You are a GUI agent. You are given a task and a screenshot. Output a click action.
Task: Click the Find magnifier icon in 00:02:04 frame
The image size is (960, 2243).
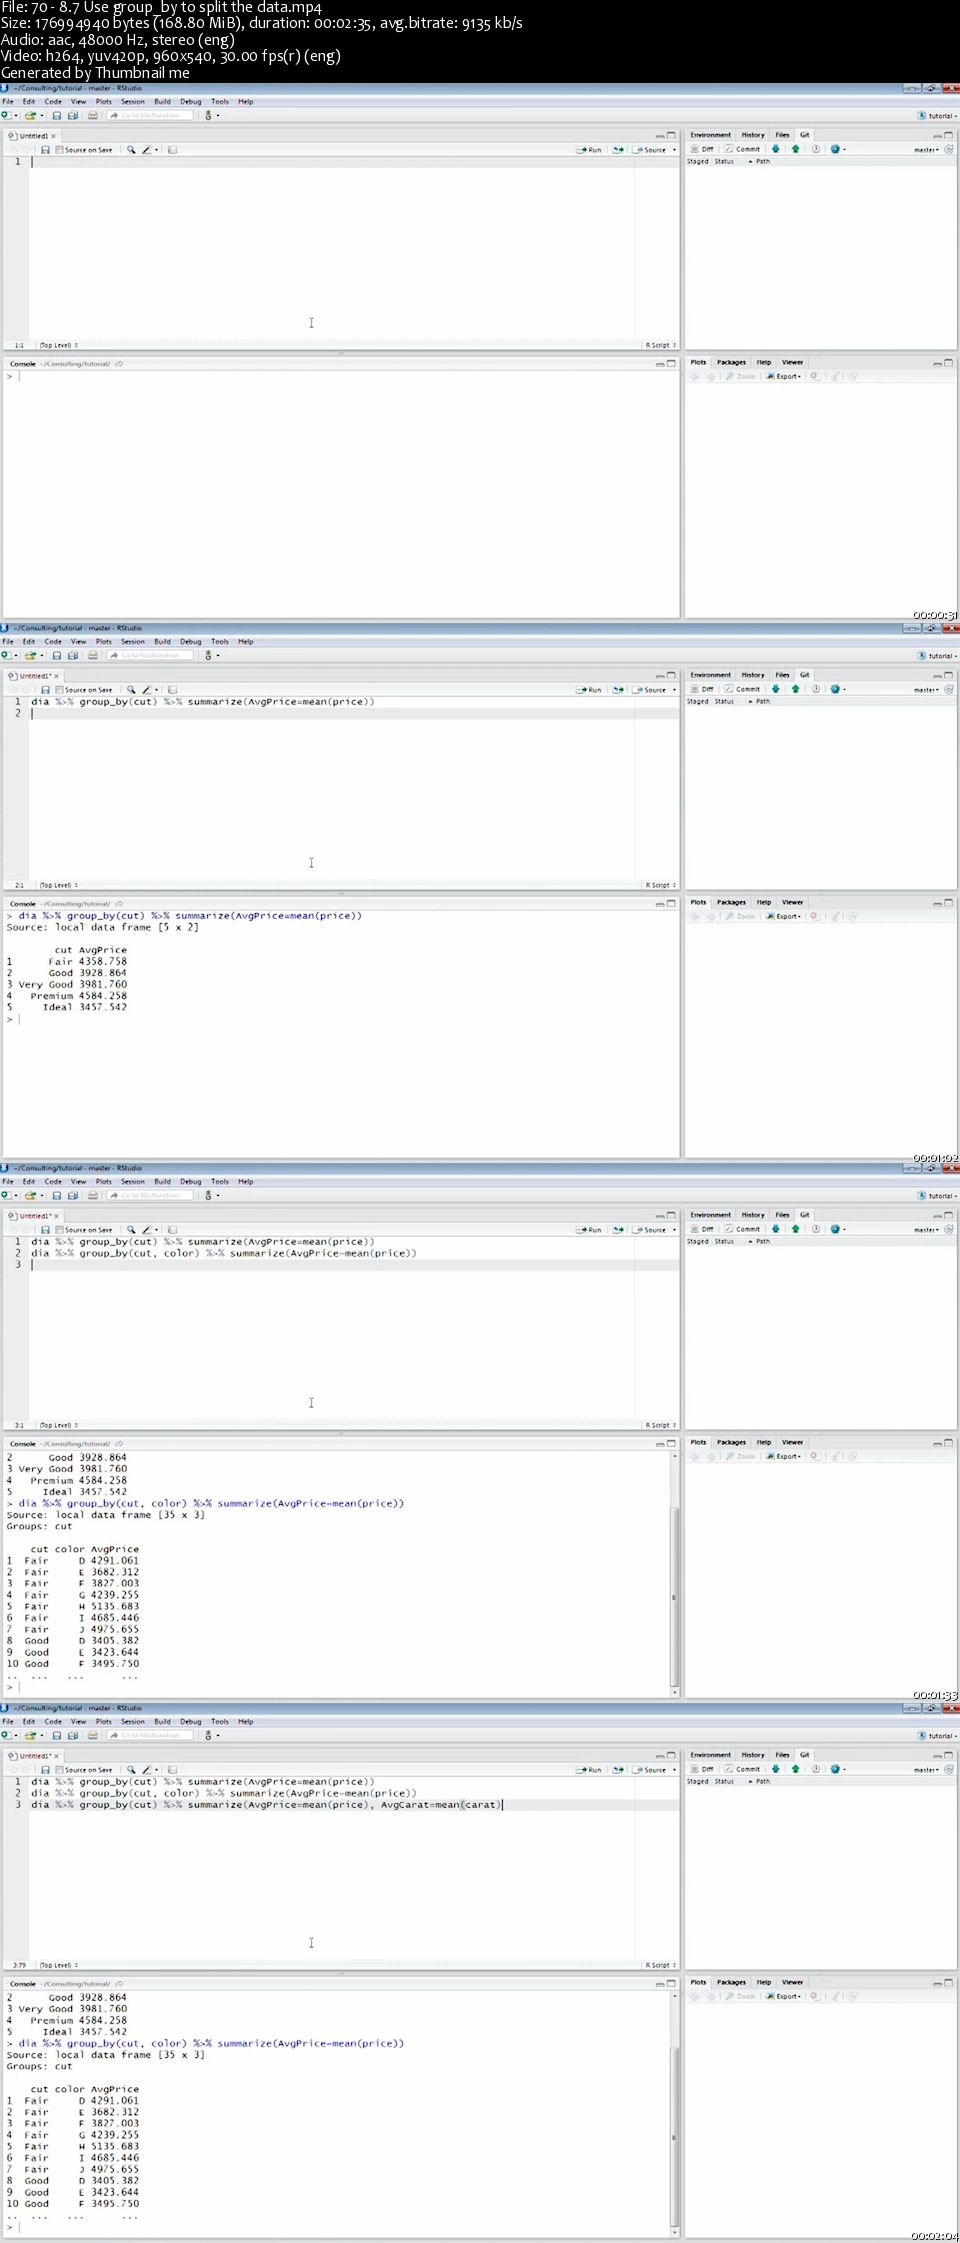[x=131, y=1770]
